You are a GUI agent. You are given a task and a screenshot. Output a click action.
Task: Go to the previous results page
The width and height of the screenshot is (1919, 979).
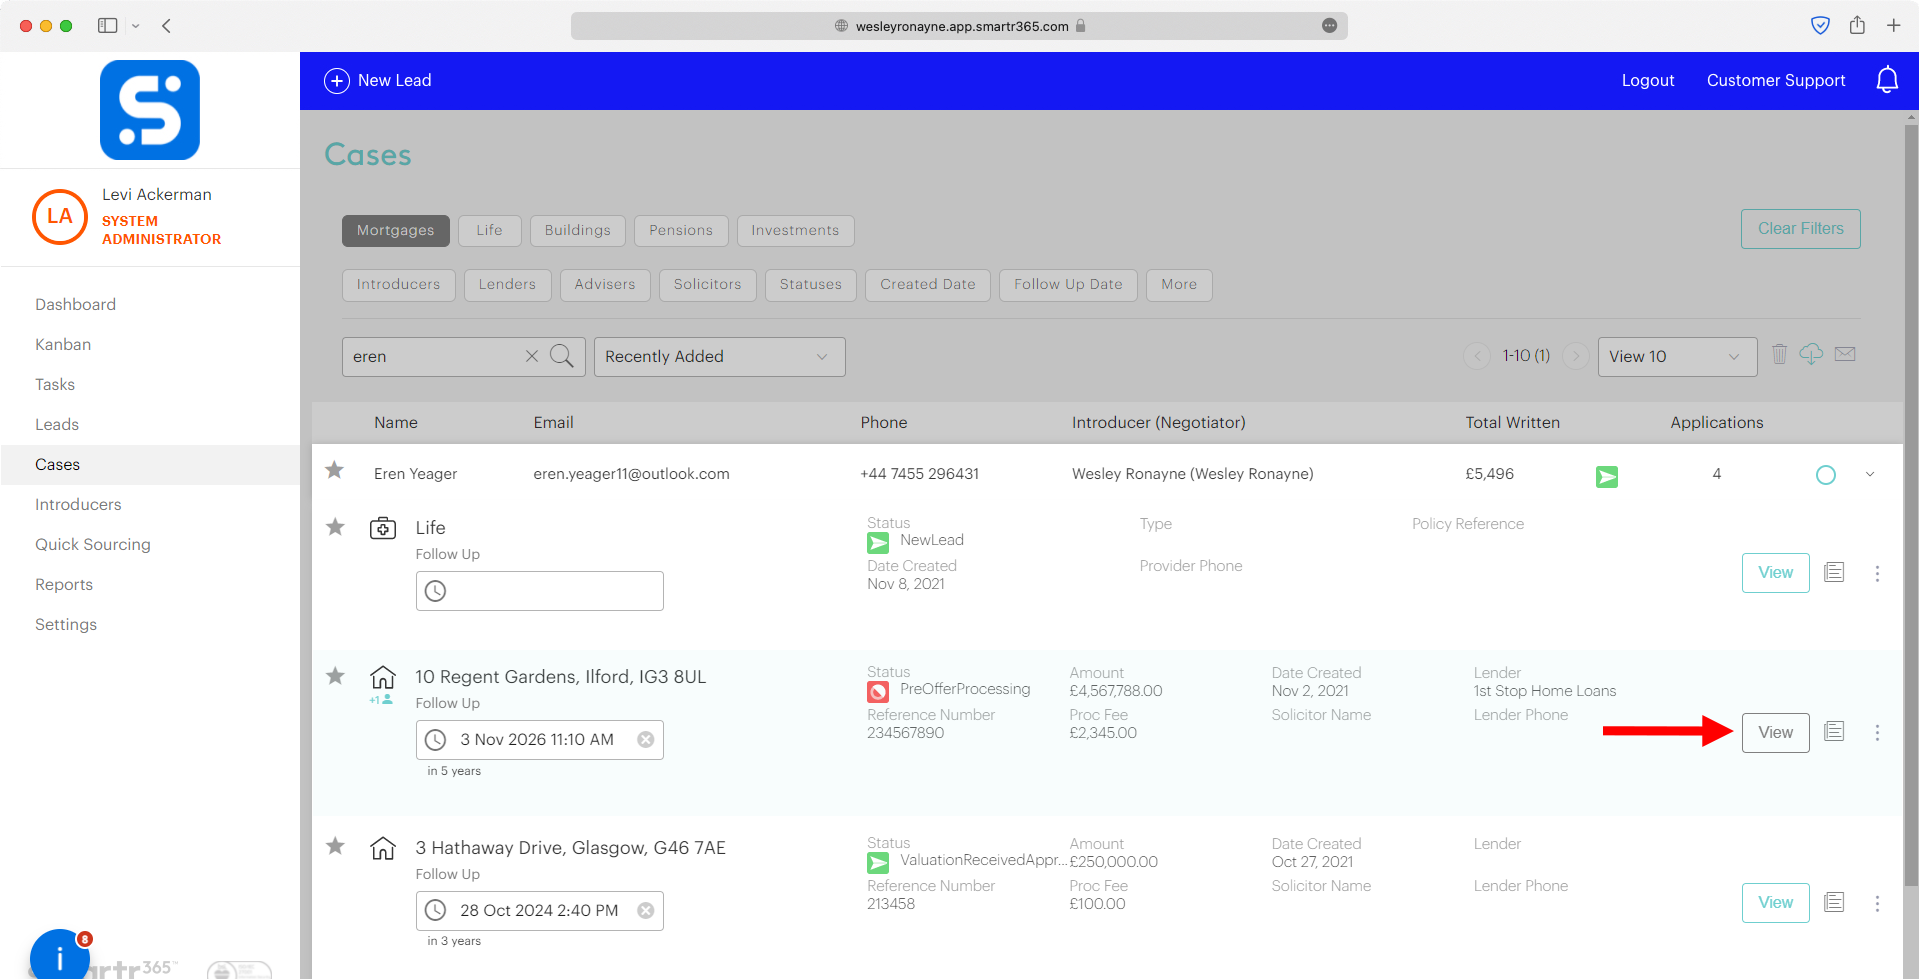pyautogui.click(x=1477, y=356)
